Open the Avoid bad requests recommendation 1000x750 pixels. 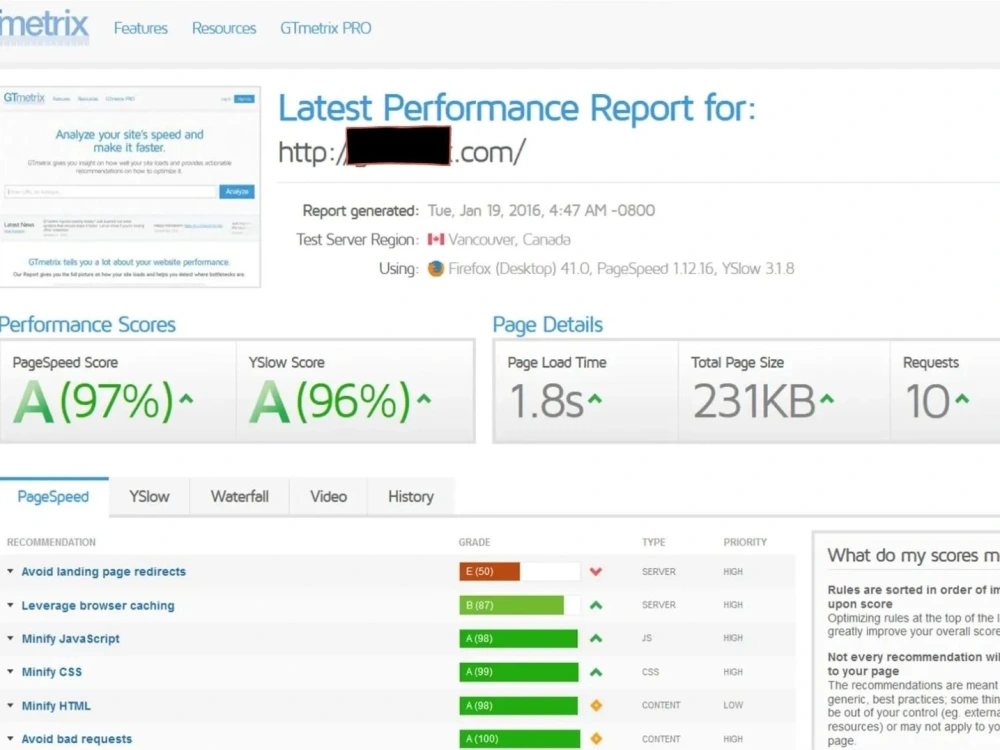tap(77, 739)
